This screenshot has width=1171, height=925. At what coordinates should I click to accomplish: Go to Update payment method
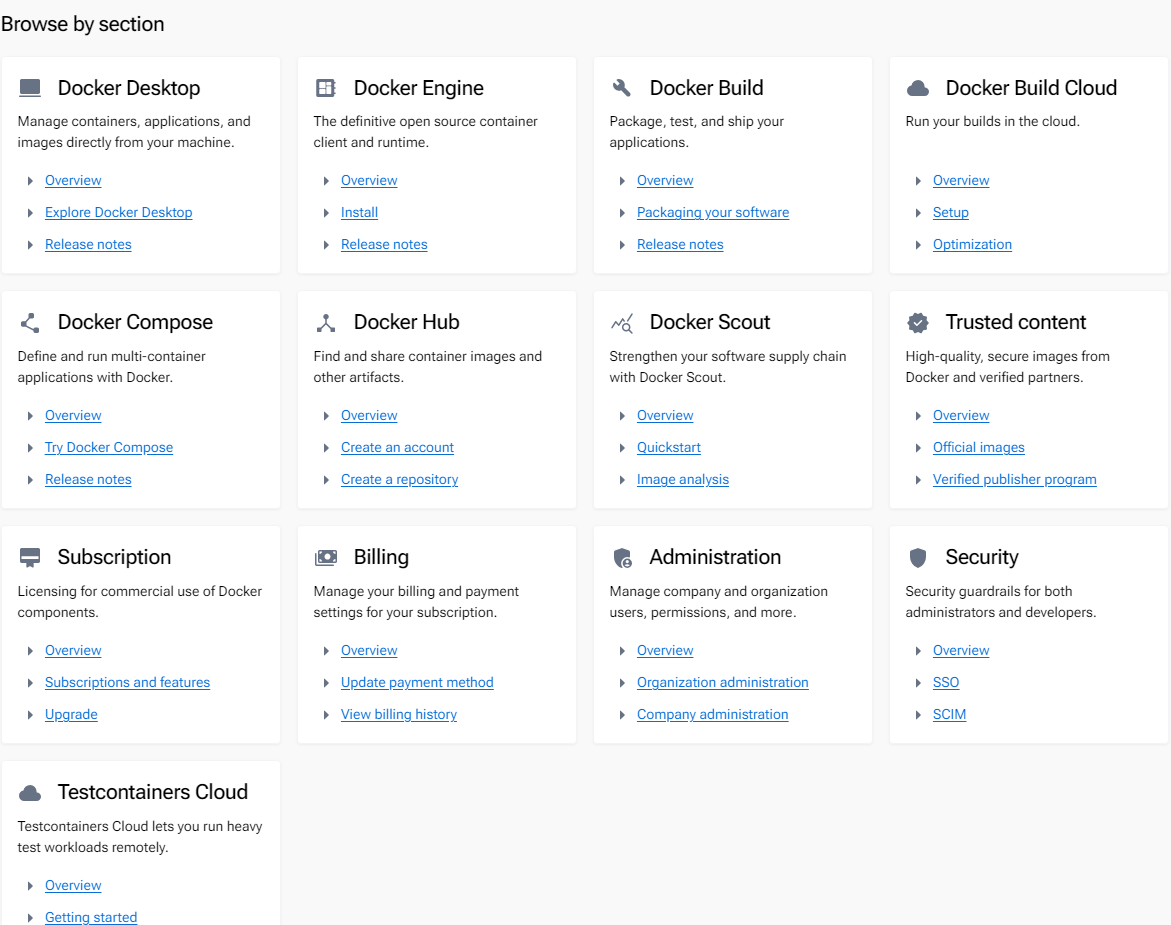pos(417,683)
